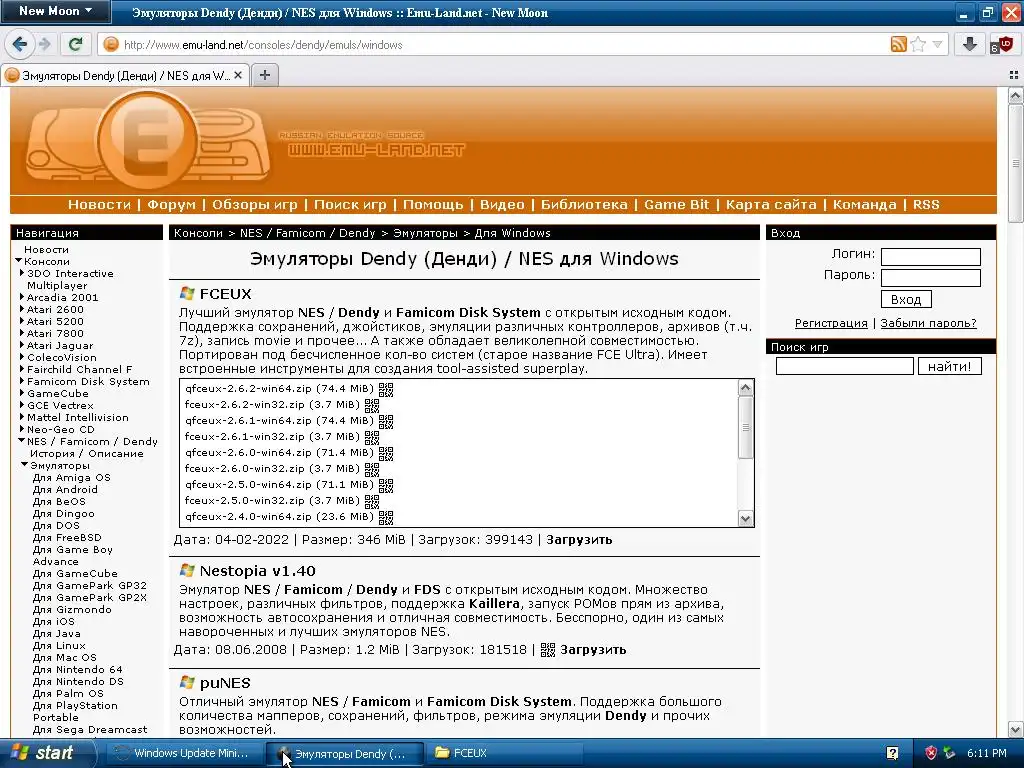Click the scroll up arrow of FCEUX file list

coord(746,388)
